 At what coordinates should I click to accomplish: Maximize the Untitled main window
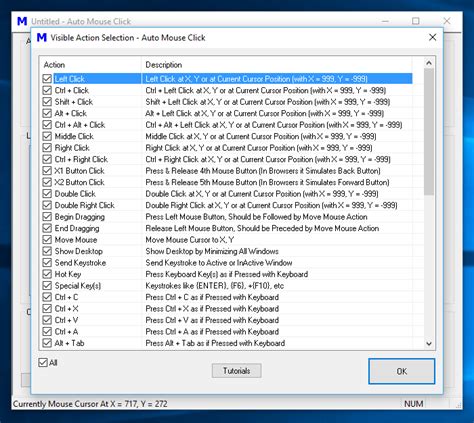[416, 21]
